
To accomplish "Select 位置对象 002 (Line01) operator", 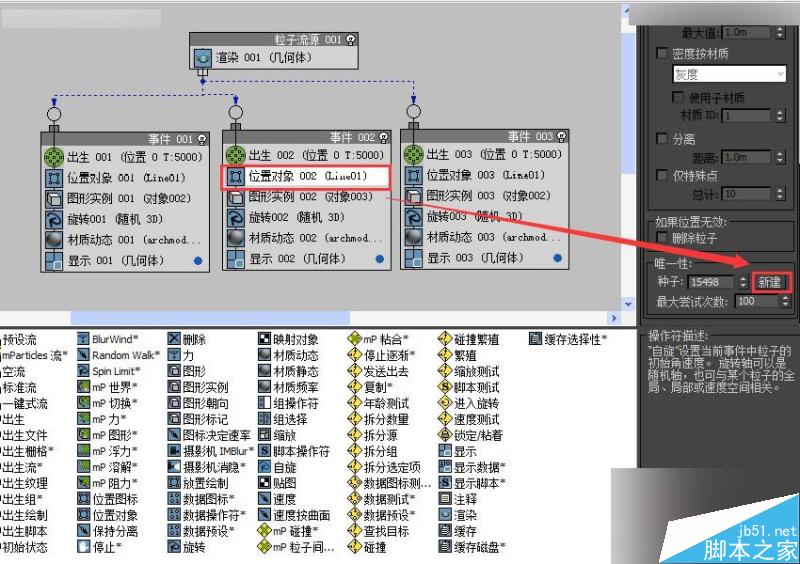I will click(x=306, y=177).
